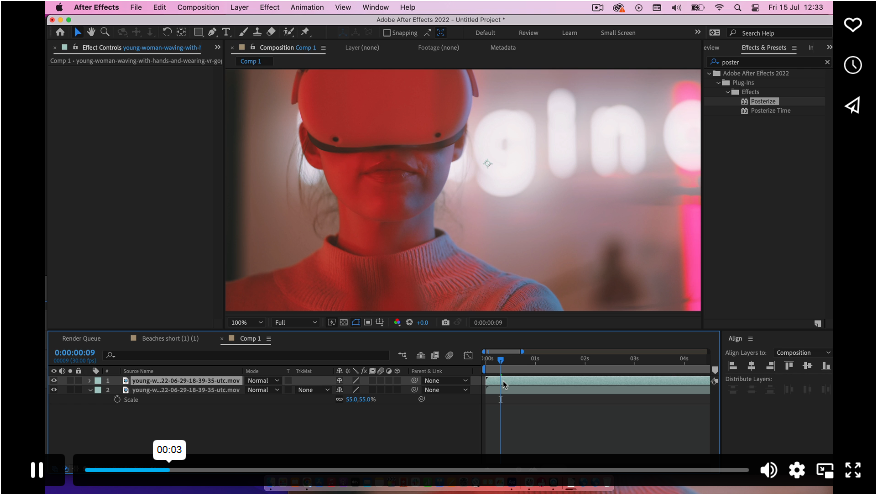Open the Graph Editor icon in timeline
Viewport: 877px width, 494px height.
click(468, 355)
